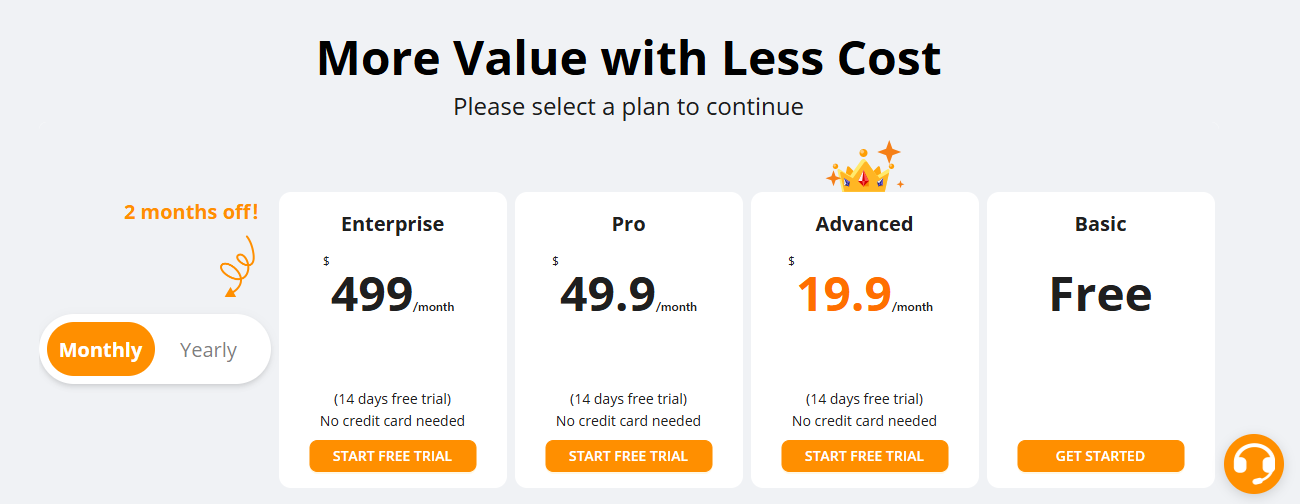The height and width of the screenshot is (504, 1300).
Task: Click the 499 per month price
Action: (x=392, y=294)
